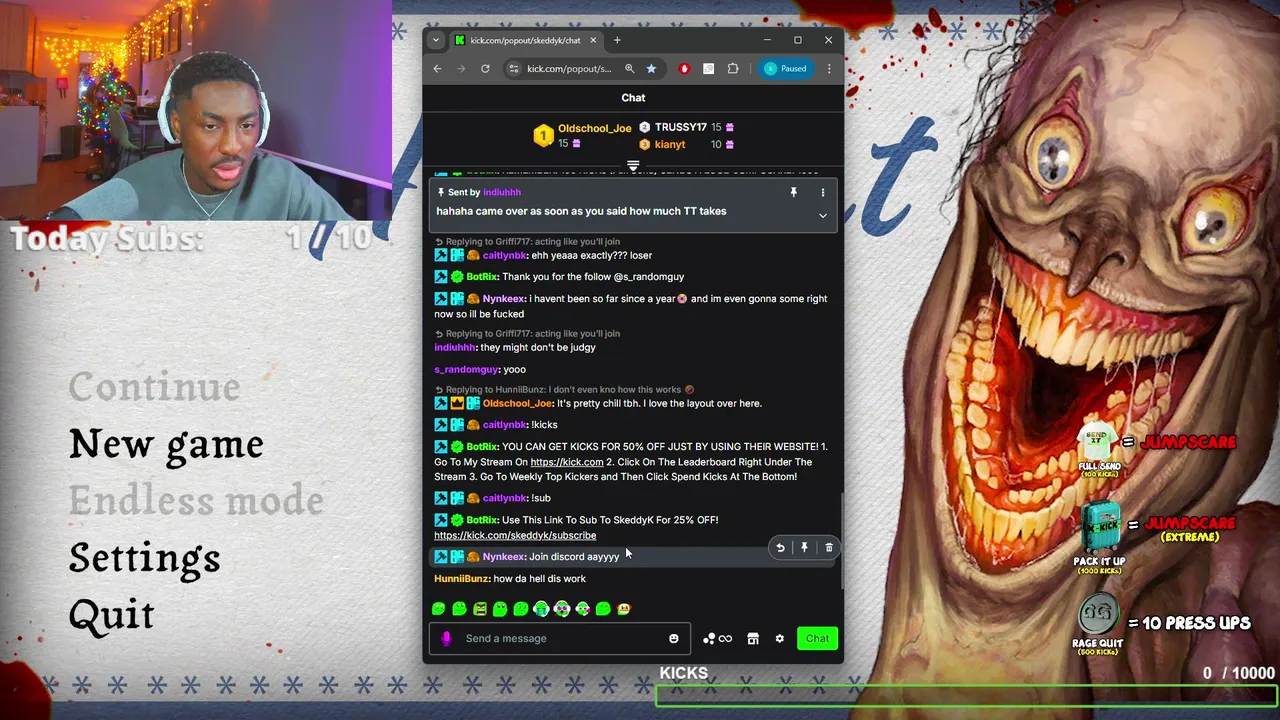Screen dimensions: 1280x720
Task: Click Oldschool_Joe's name on the pretty chill message
Action: click(517, 403)
